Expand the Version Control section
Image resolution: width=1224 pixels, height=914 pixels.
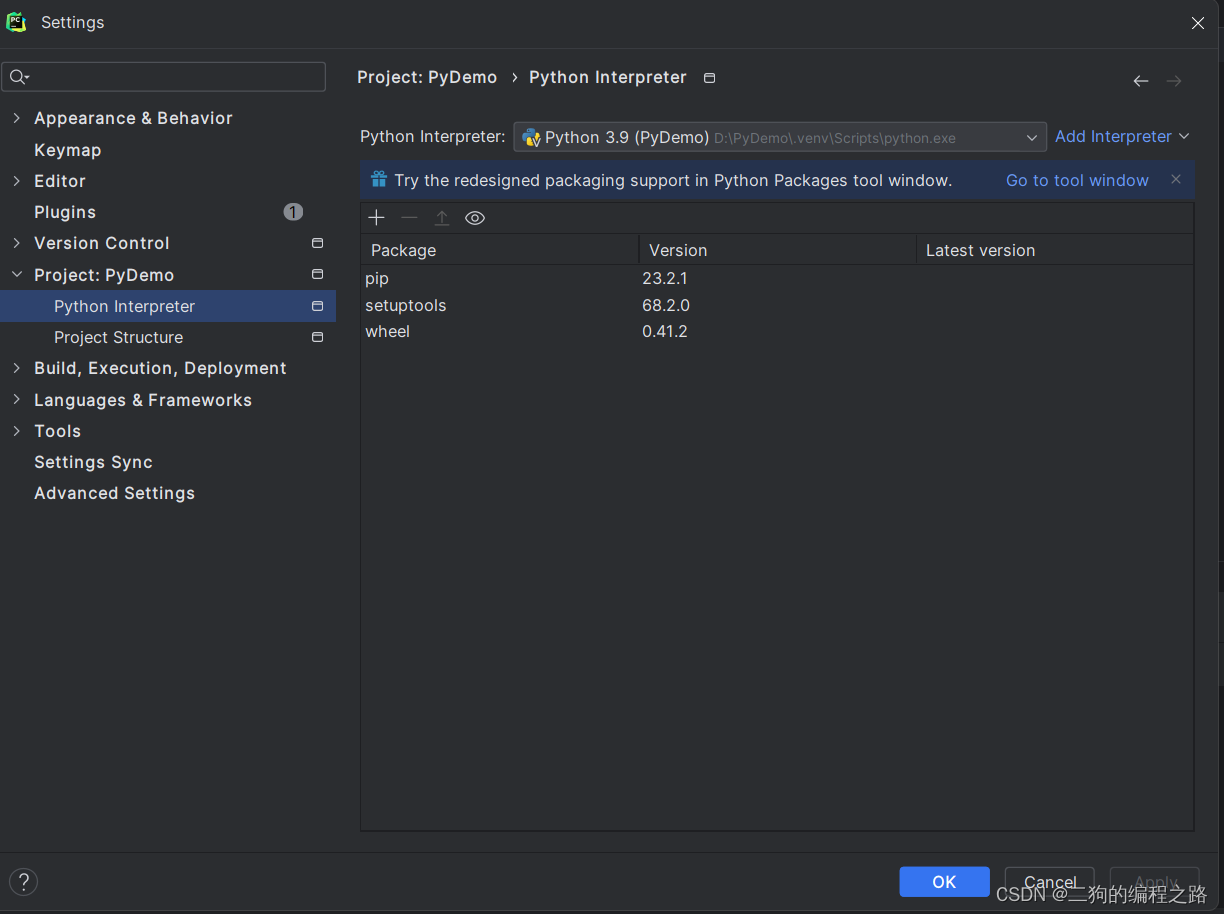coord(16,243)
